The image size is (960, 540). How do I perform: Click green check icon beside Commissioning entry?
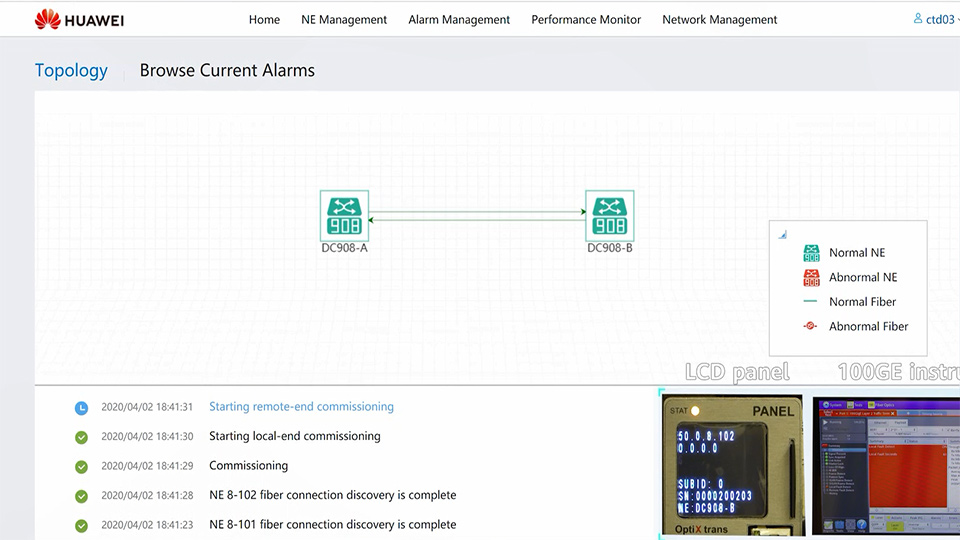point(81,466)
